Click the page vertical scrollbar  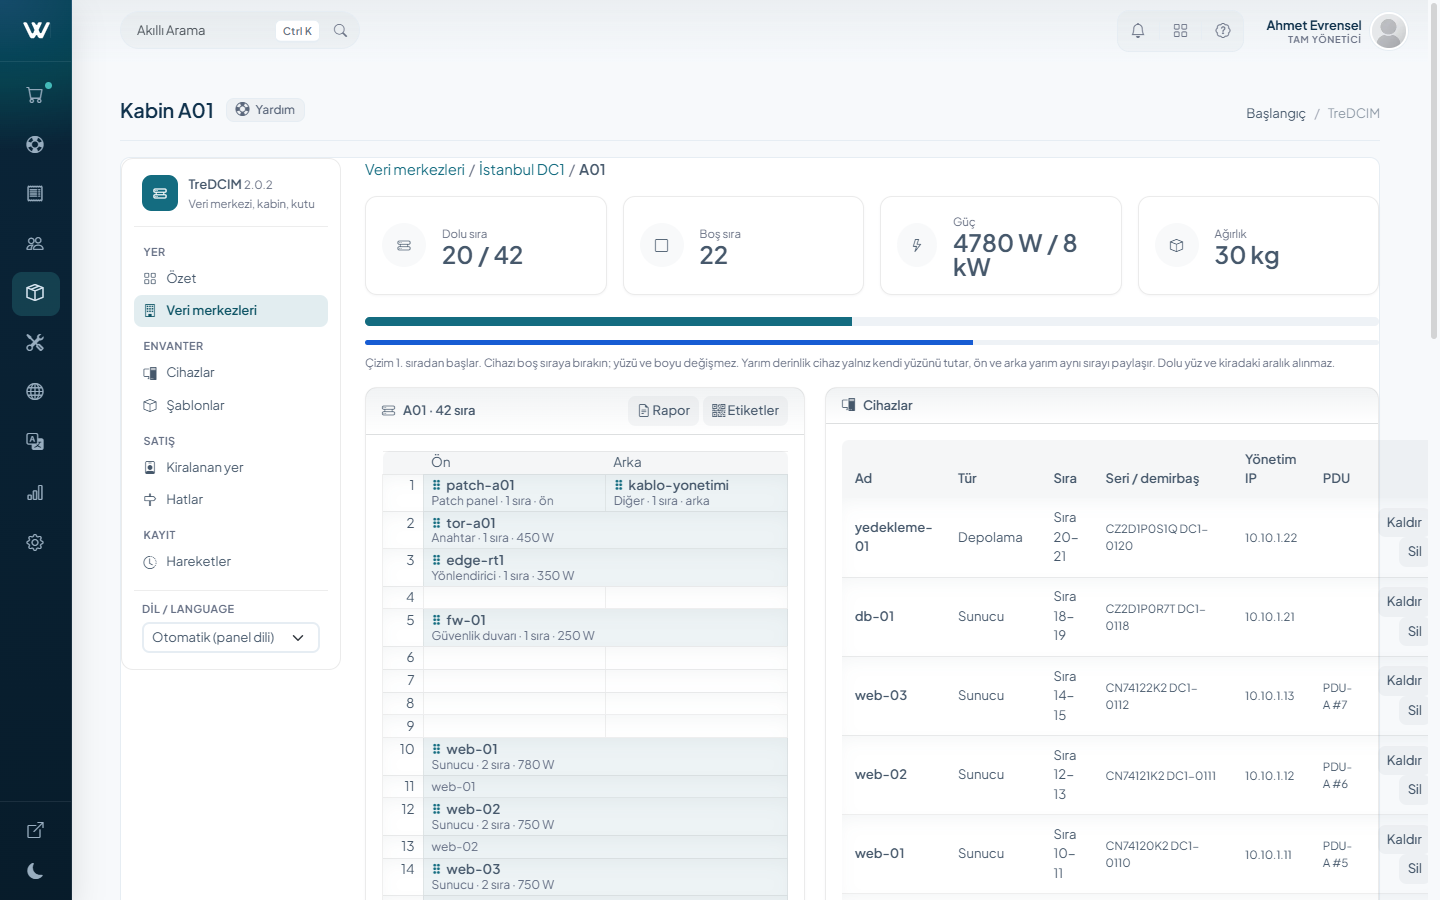(1434, 170)
